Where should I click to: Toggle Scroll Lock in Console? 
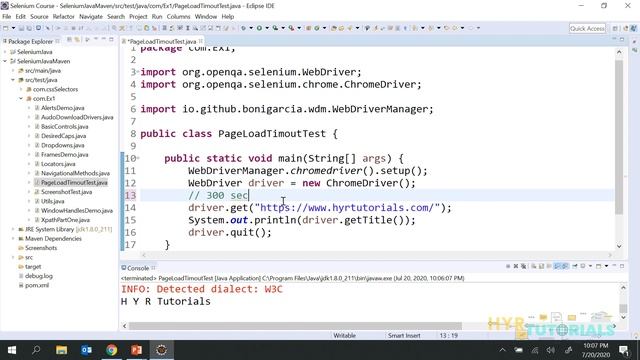542,266
